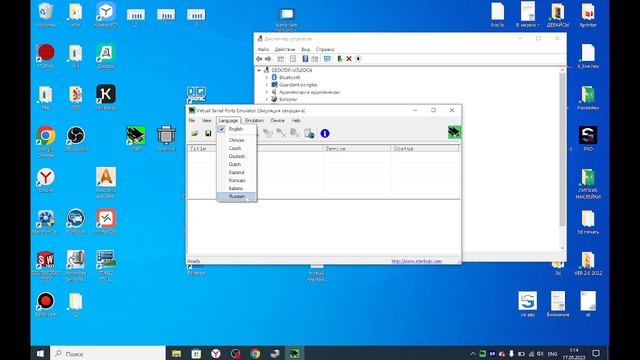Open the View menu in VSPE
Viewport: 640px width, 360px height.
[x=207, y=120]
